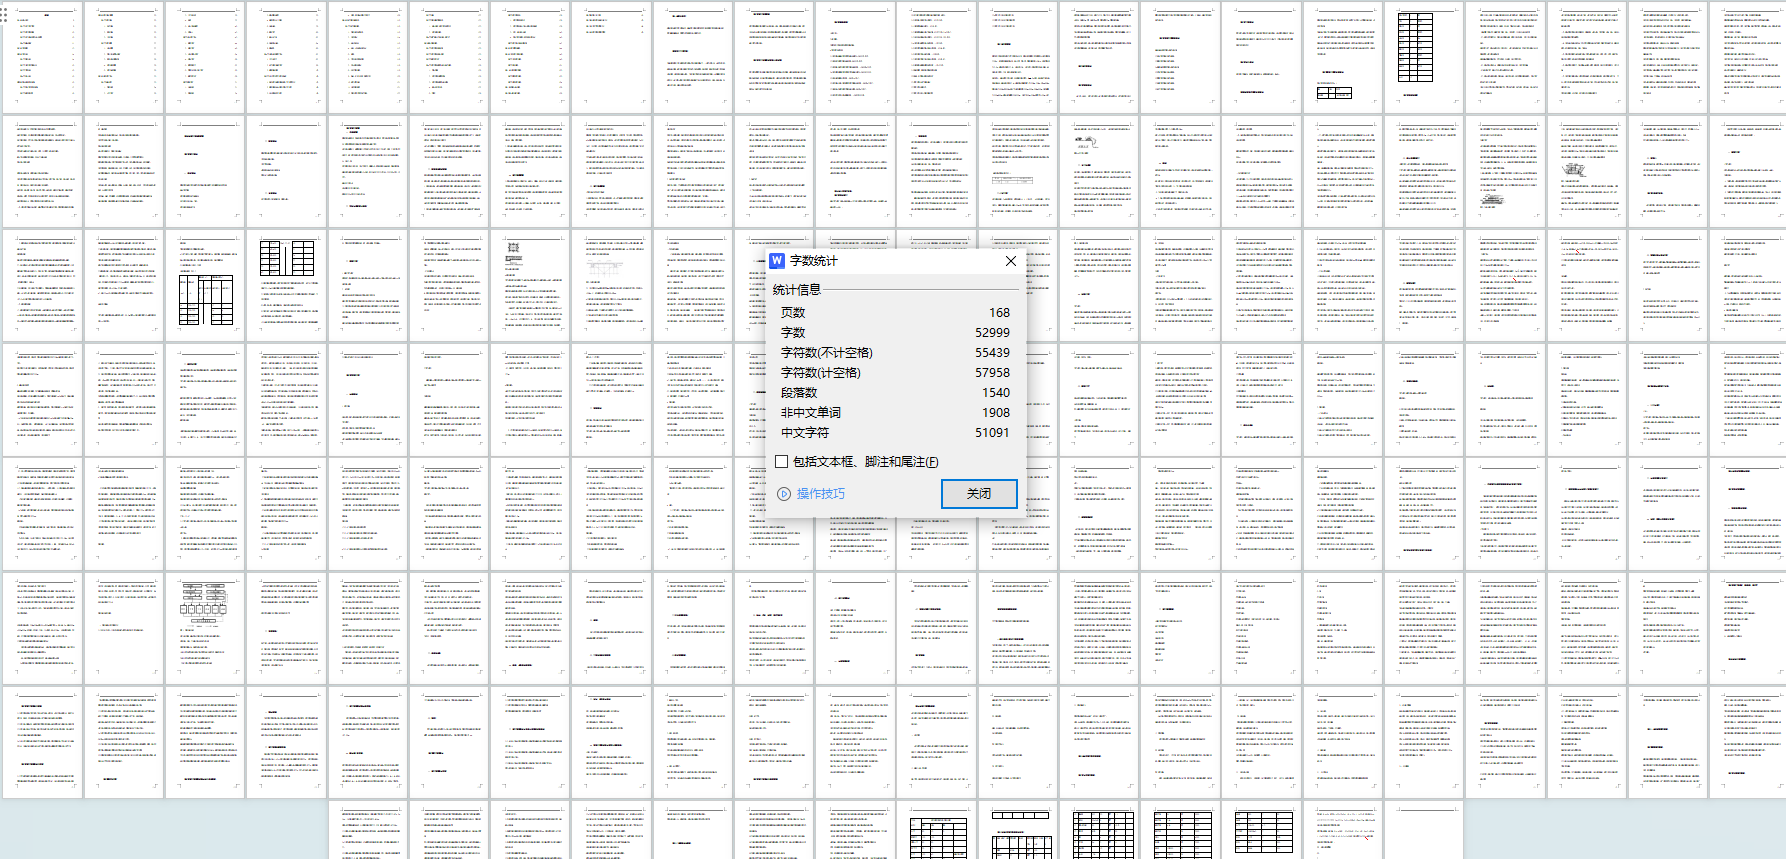Open the 操作技巧 link
Viewport: 1786px width, 859px height.
[x=821, y=494]
